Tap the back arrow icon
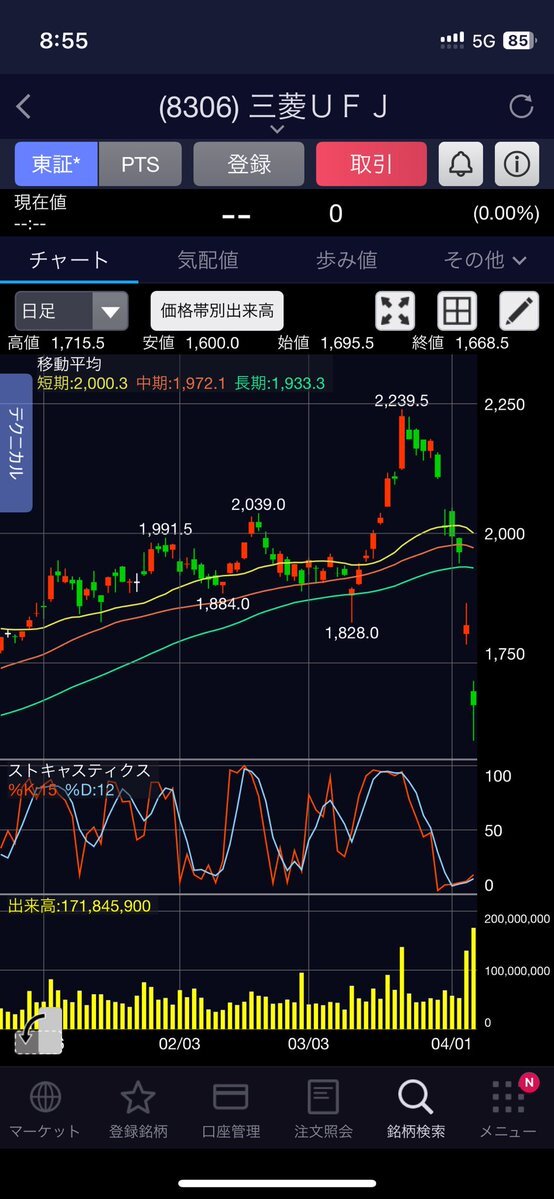Image resolution: width=554 pixels, height=1199 pixels. (24, 107)
